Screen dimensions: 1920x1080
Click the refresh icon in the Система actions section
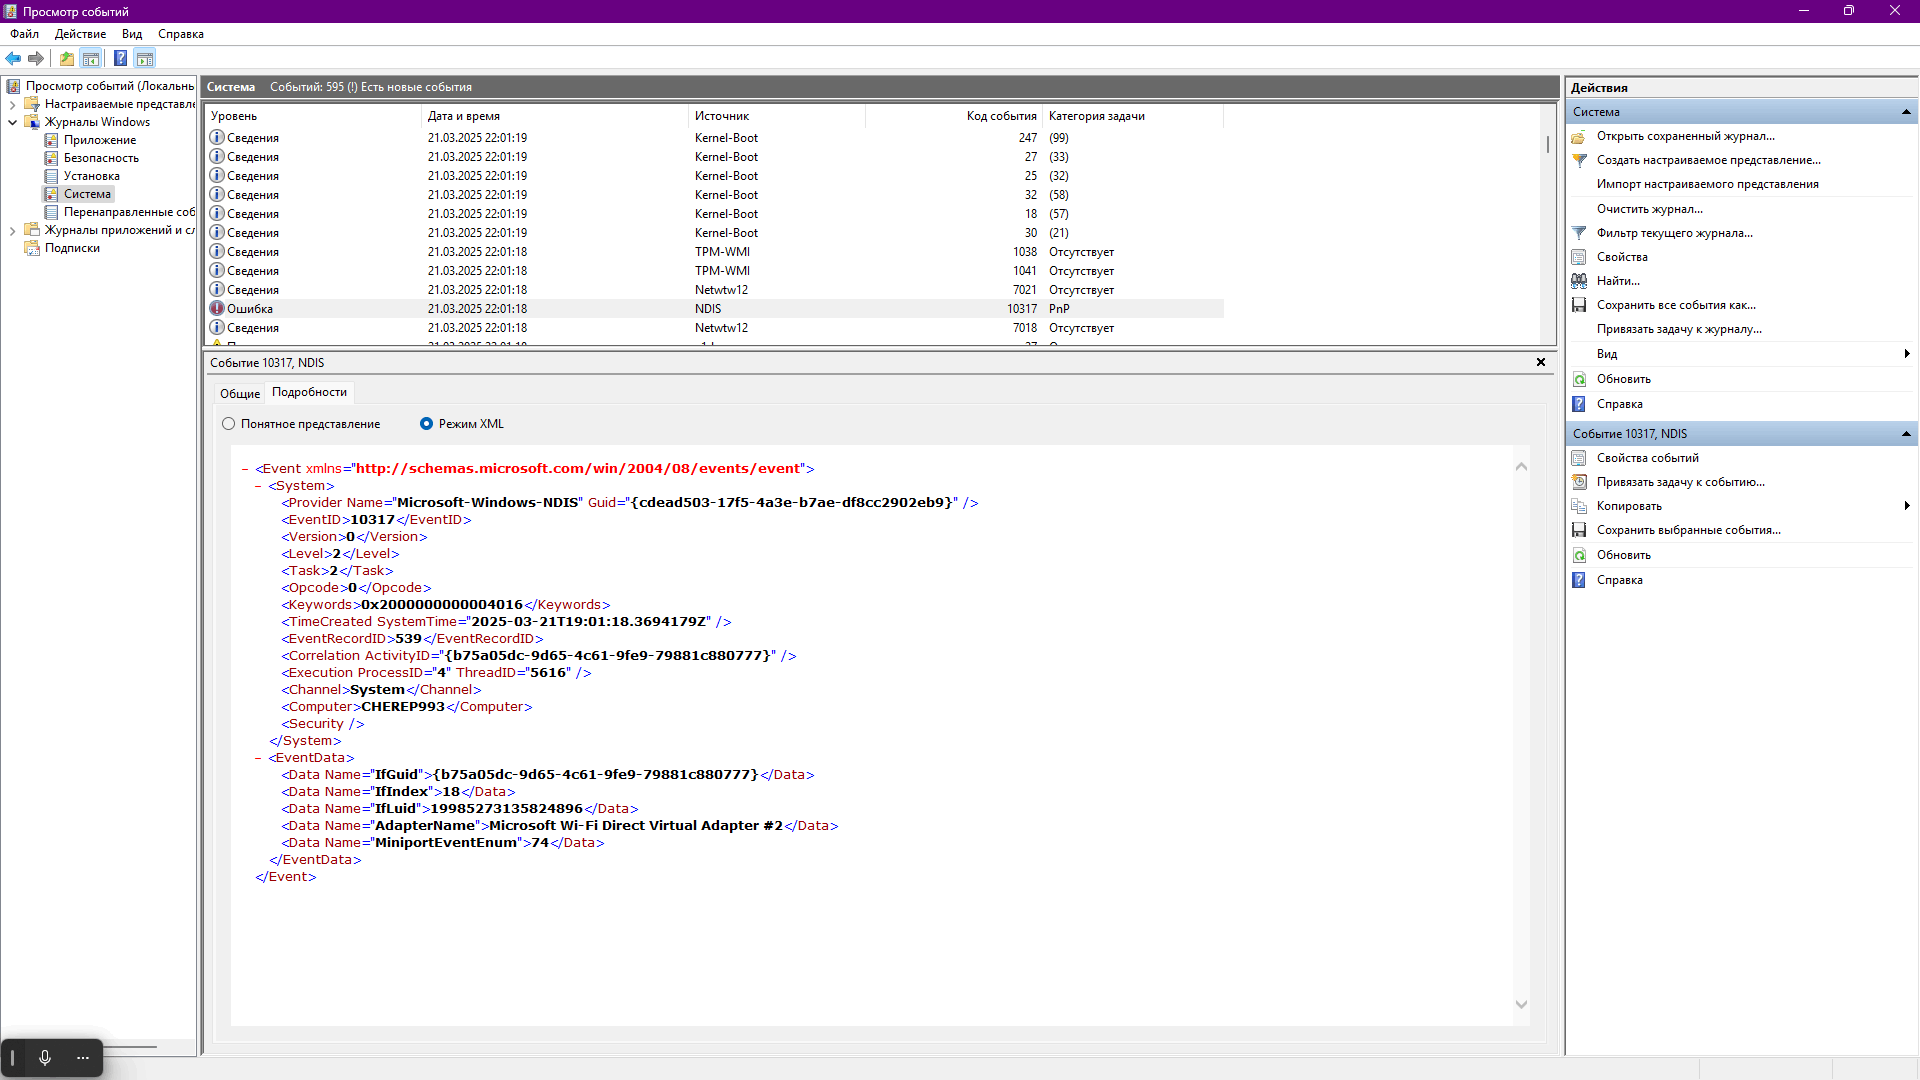coord(1579,379)
